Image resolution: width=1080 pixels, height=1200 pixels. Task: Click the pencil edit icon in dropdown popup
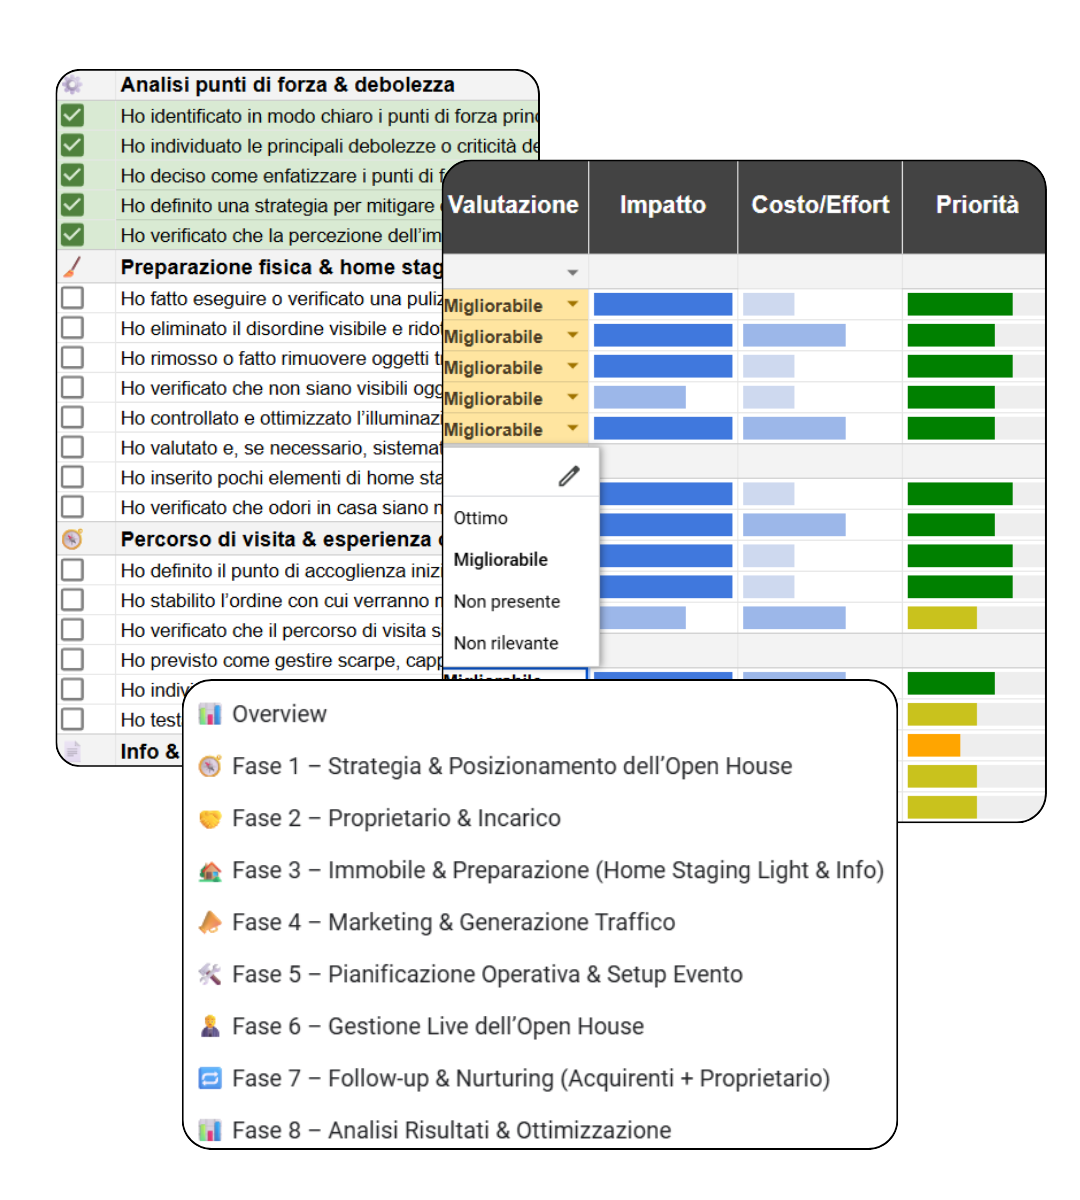click(x=568, y=476)
